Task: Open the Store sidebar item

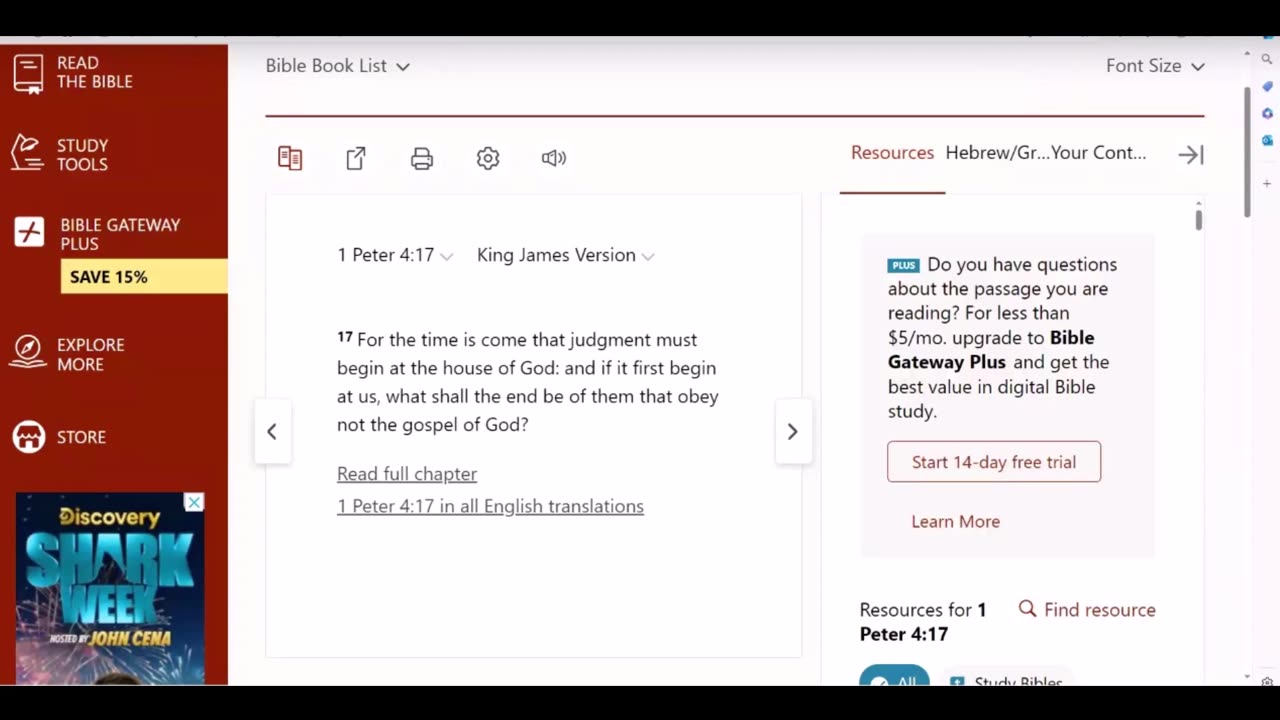Action: [x=59, y=437]
